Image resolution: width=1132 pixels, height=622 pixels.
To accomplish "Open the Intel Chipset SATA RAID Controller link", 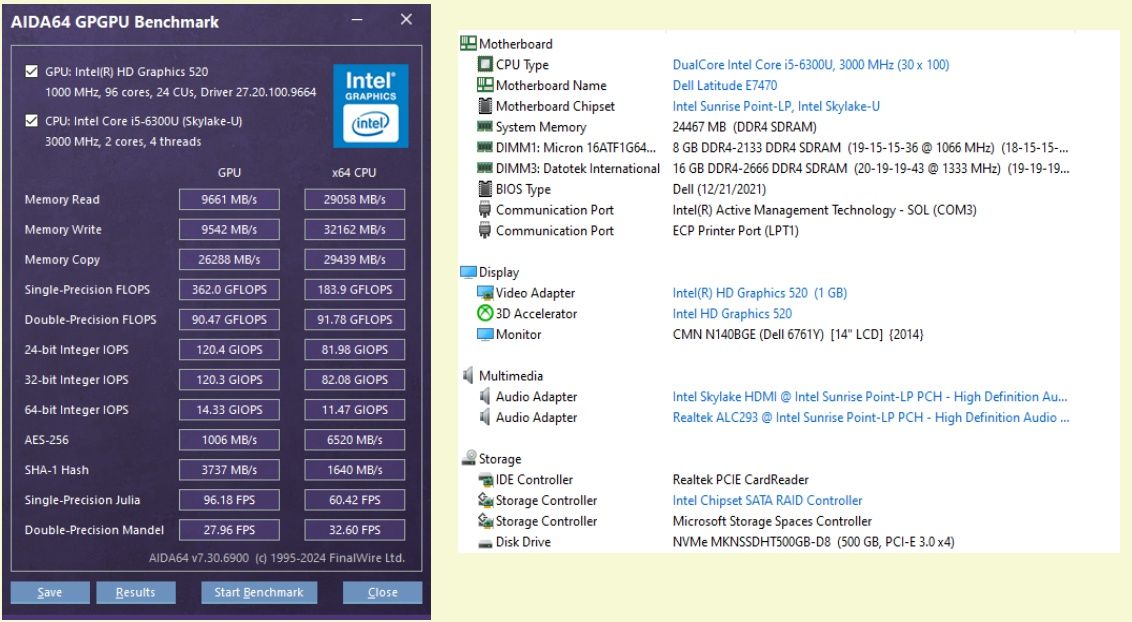I will pos(767,501).
